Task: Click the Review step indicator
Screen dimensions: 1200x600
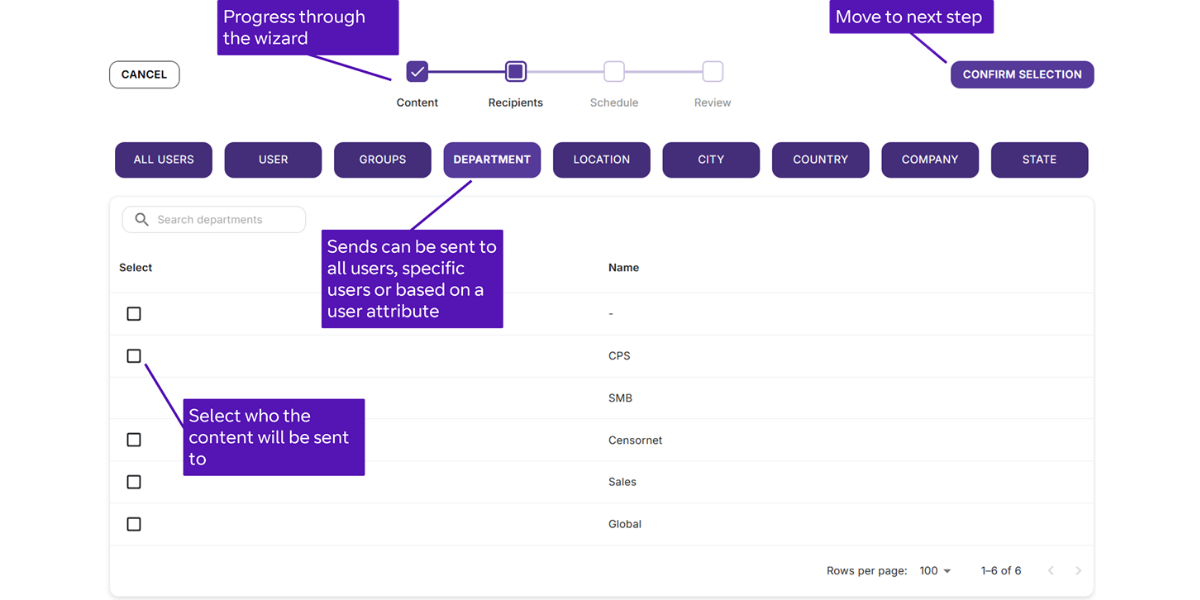Action: (711, 71)
